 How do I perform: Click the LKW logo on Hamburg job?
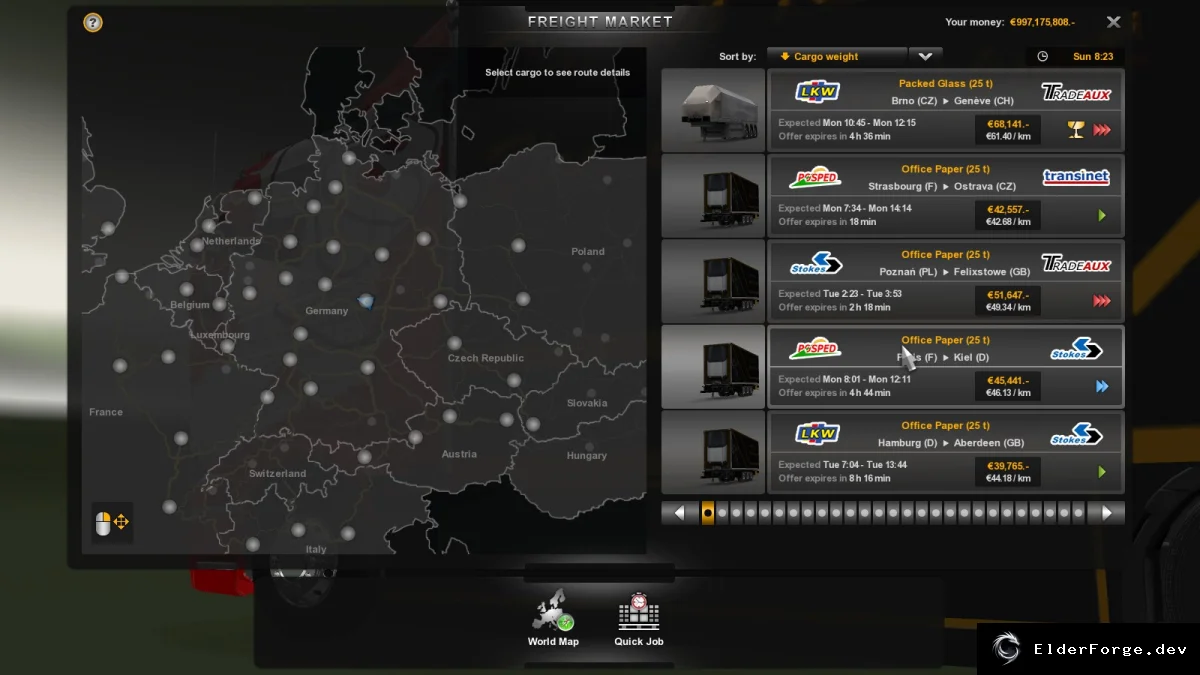click(x=817, y=434)
